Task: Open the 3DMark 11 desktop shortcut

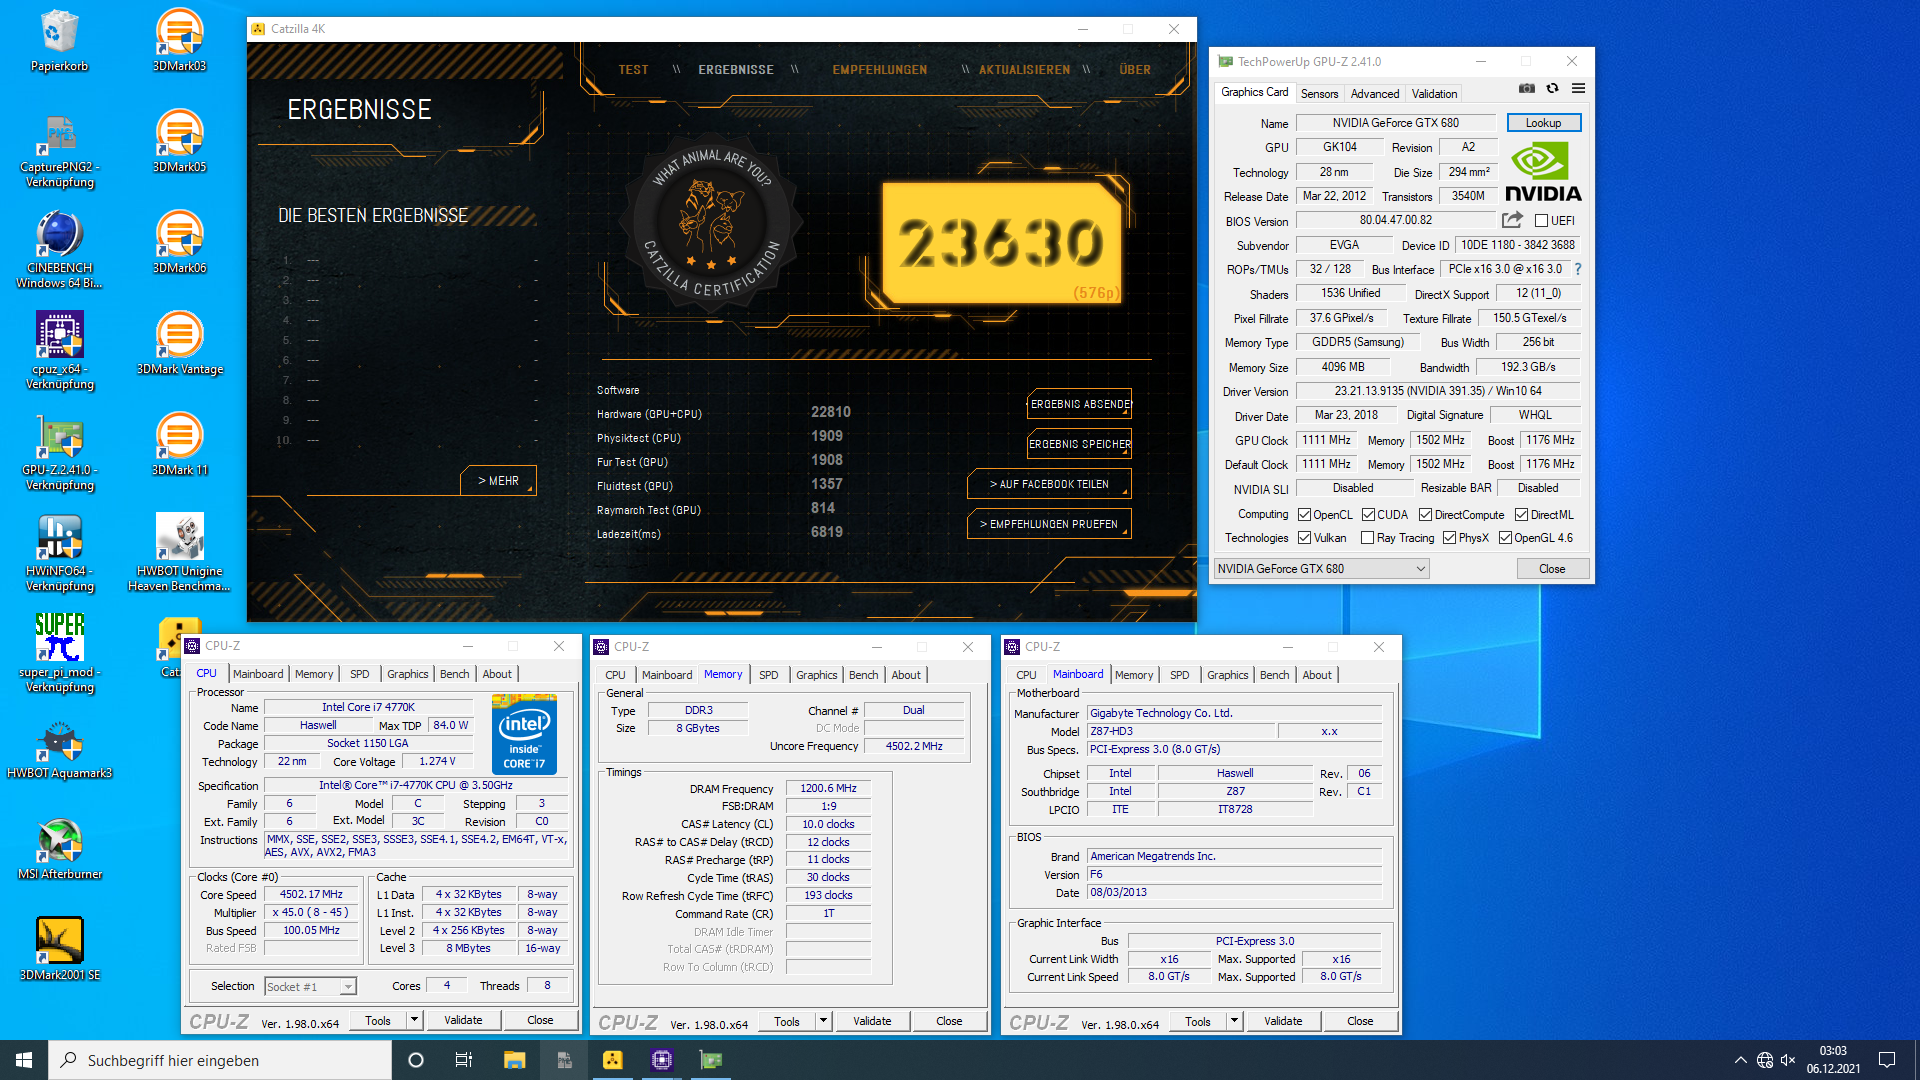Action: coord(179,444)
